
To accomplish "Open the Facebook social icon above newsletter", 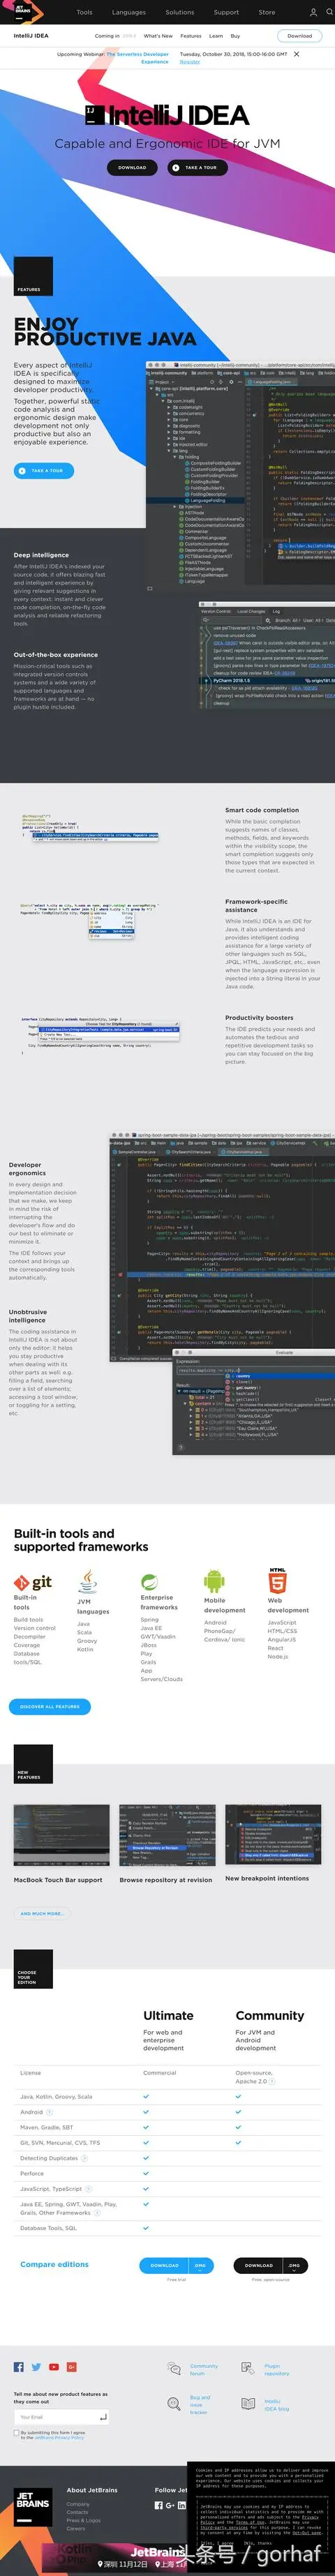I will pyautogui.click(x=18, y=2367).
